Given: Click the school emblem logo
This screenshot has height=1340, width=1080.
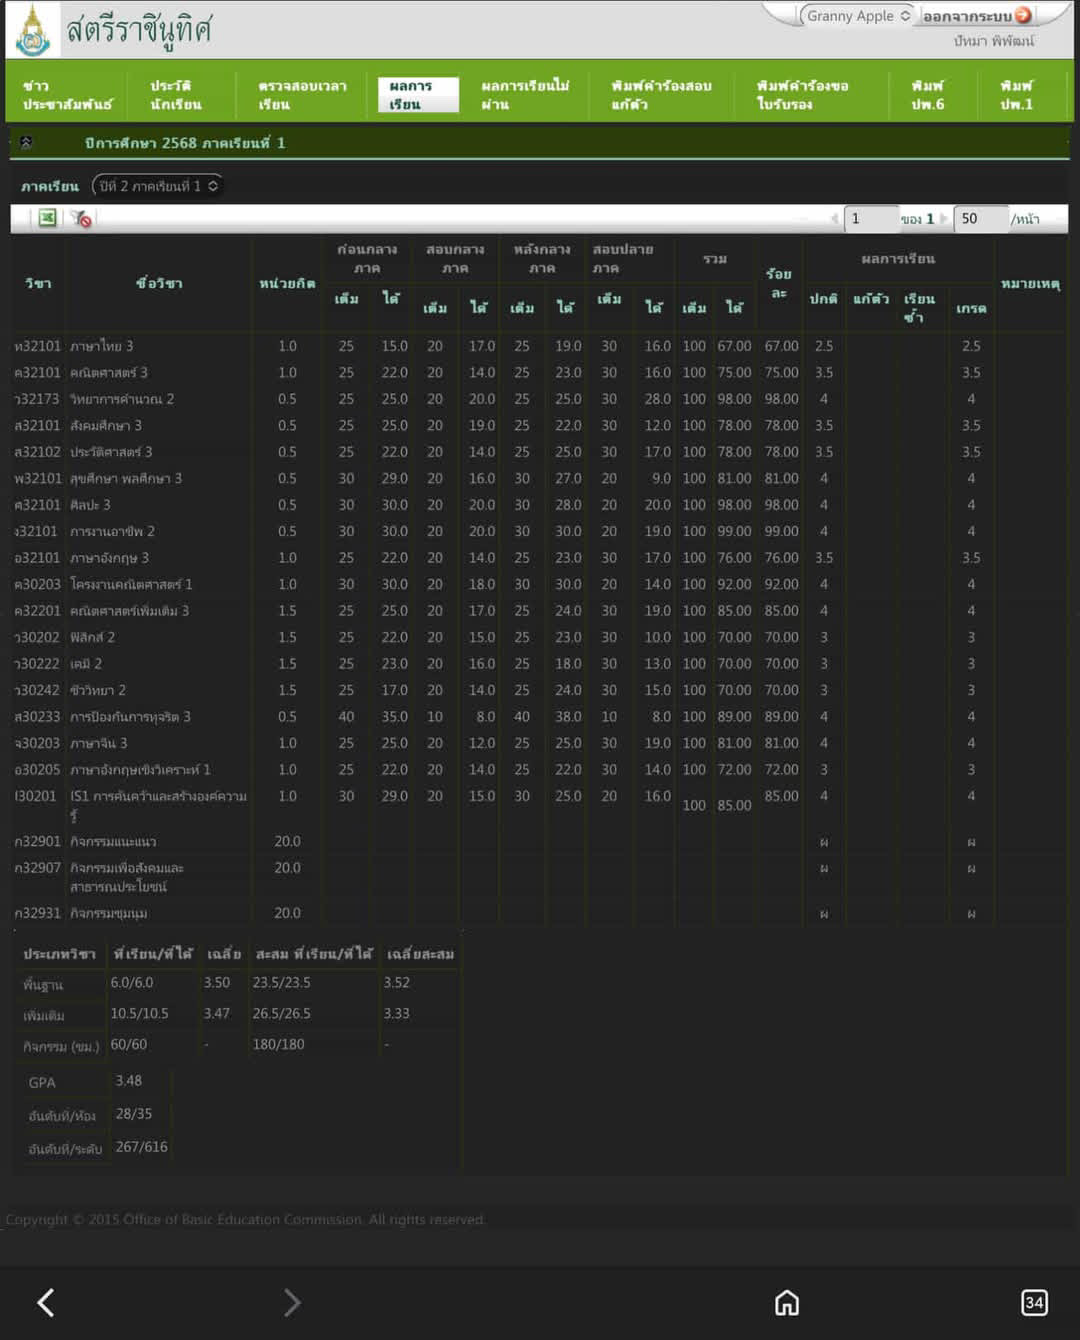Looking at the screenshot, I should 33,31.
